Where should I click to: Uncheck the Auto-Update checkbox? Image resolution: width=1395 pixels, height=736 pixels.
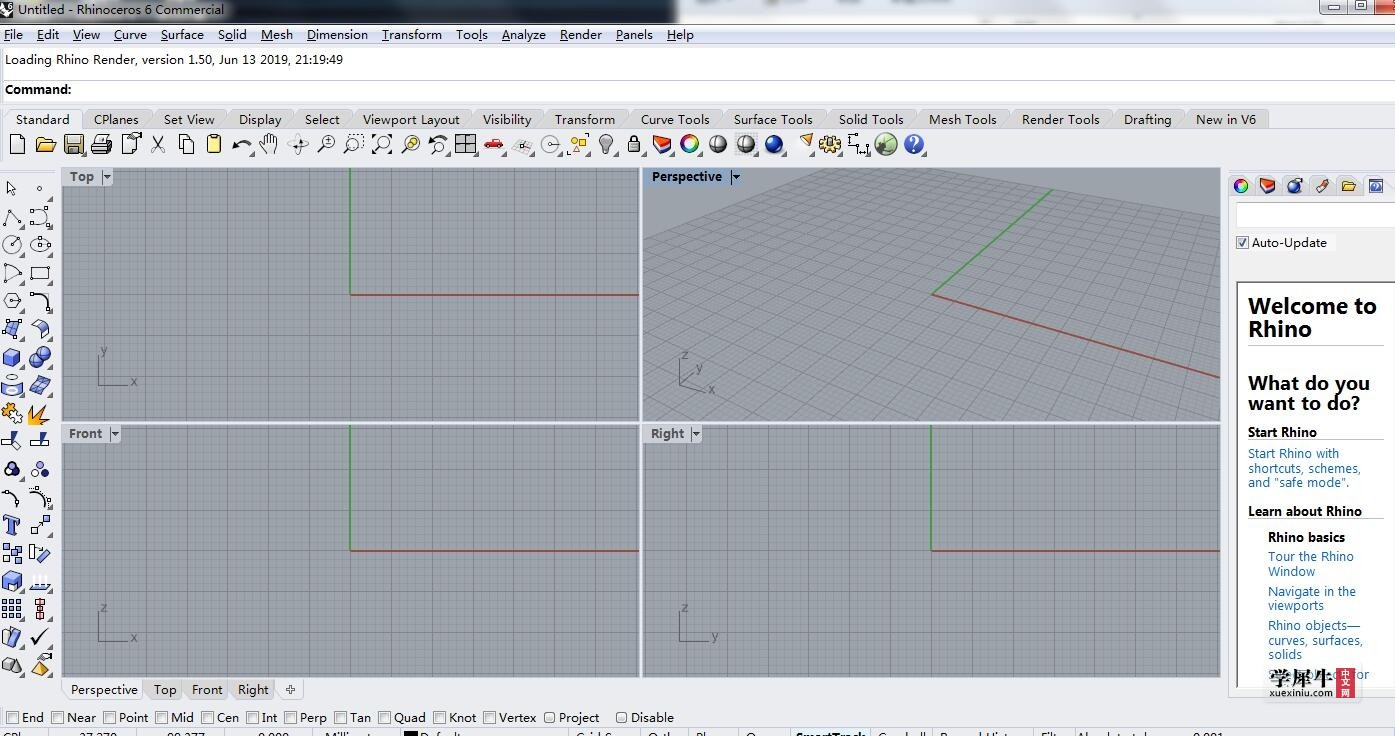click(1242, 242)
